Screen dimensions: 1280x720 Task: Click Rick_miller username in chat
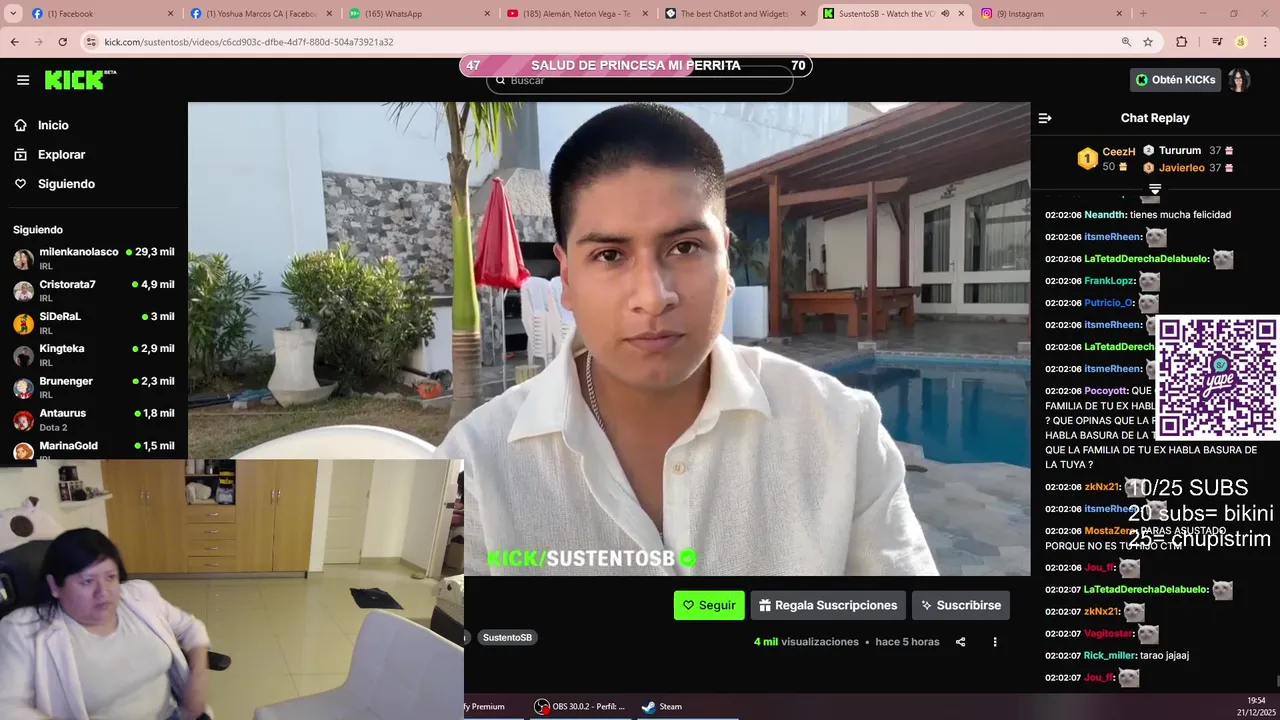1110,656
